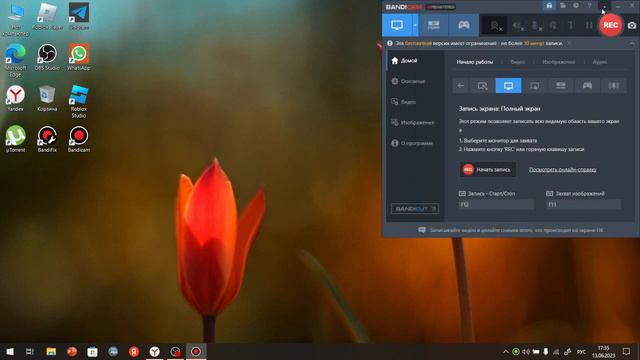Open µTorrent desktop shortcut
Viewport: 640px width, 360px height.
point(15,139)
